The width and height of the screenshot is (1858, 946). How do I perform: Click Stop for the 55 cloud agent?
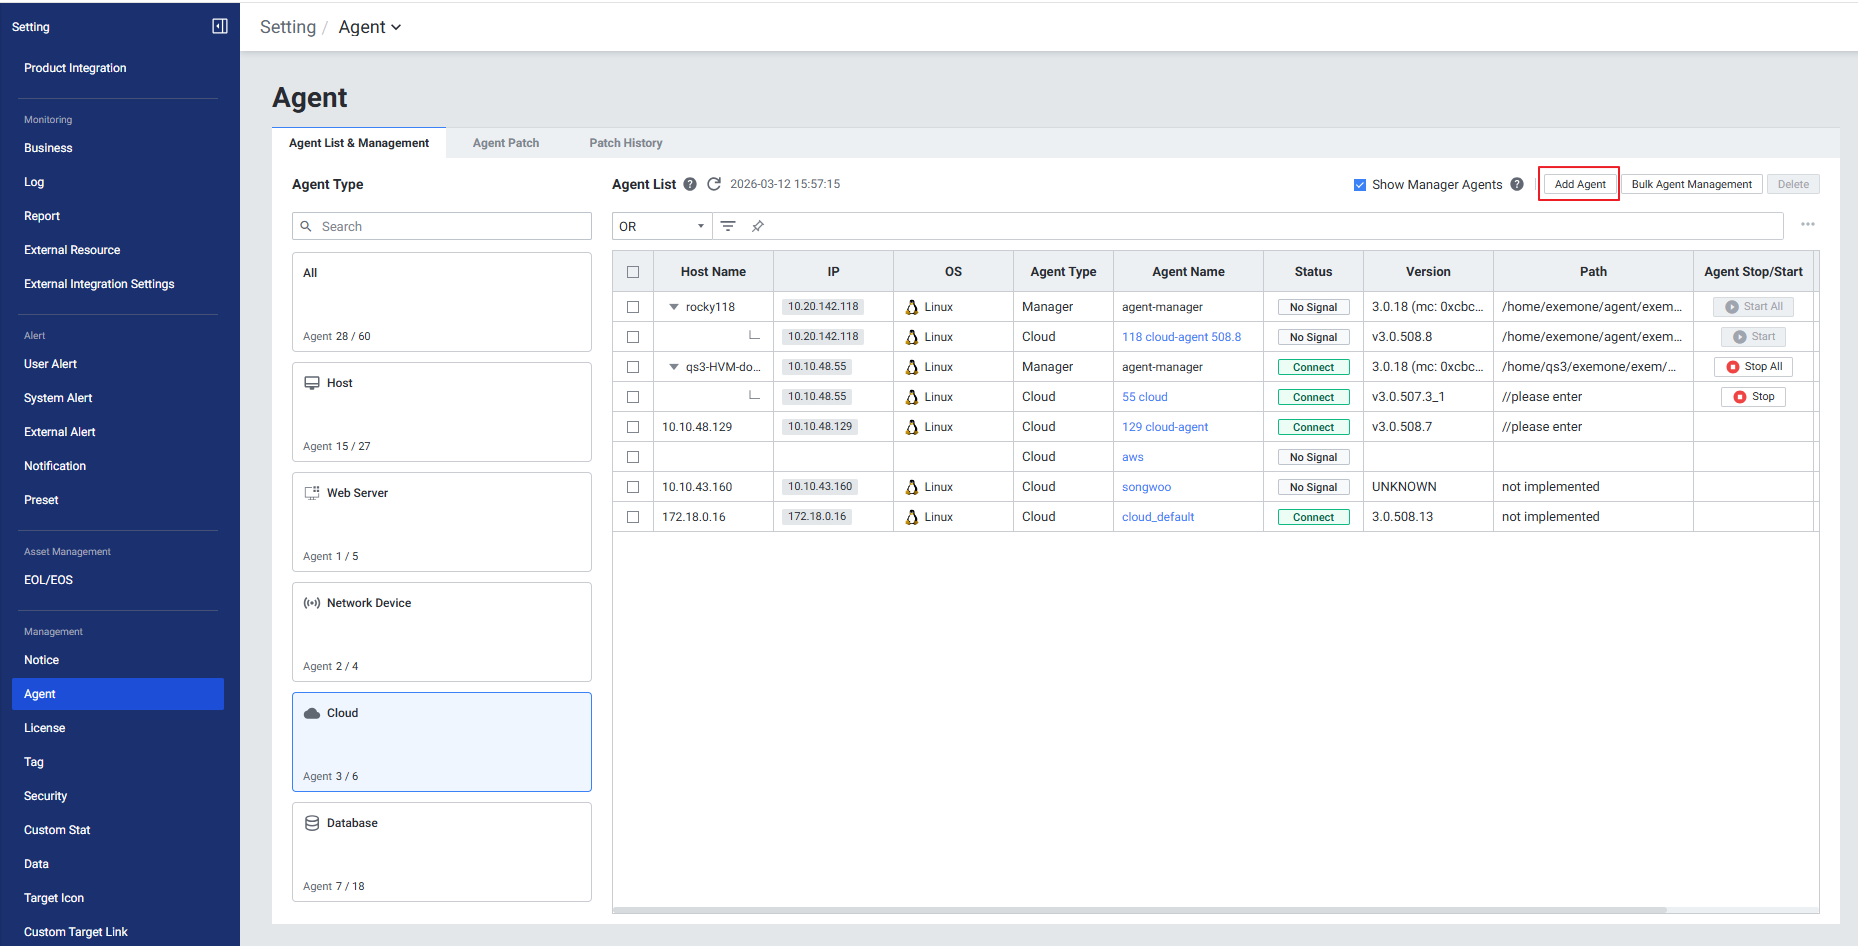click(1753, 397)
